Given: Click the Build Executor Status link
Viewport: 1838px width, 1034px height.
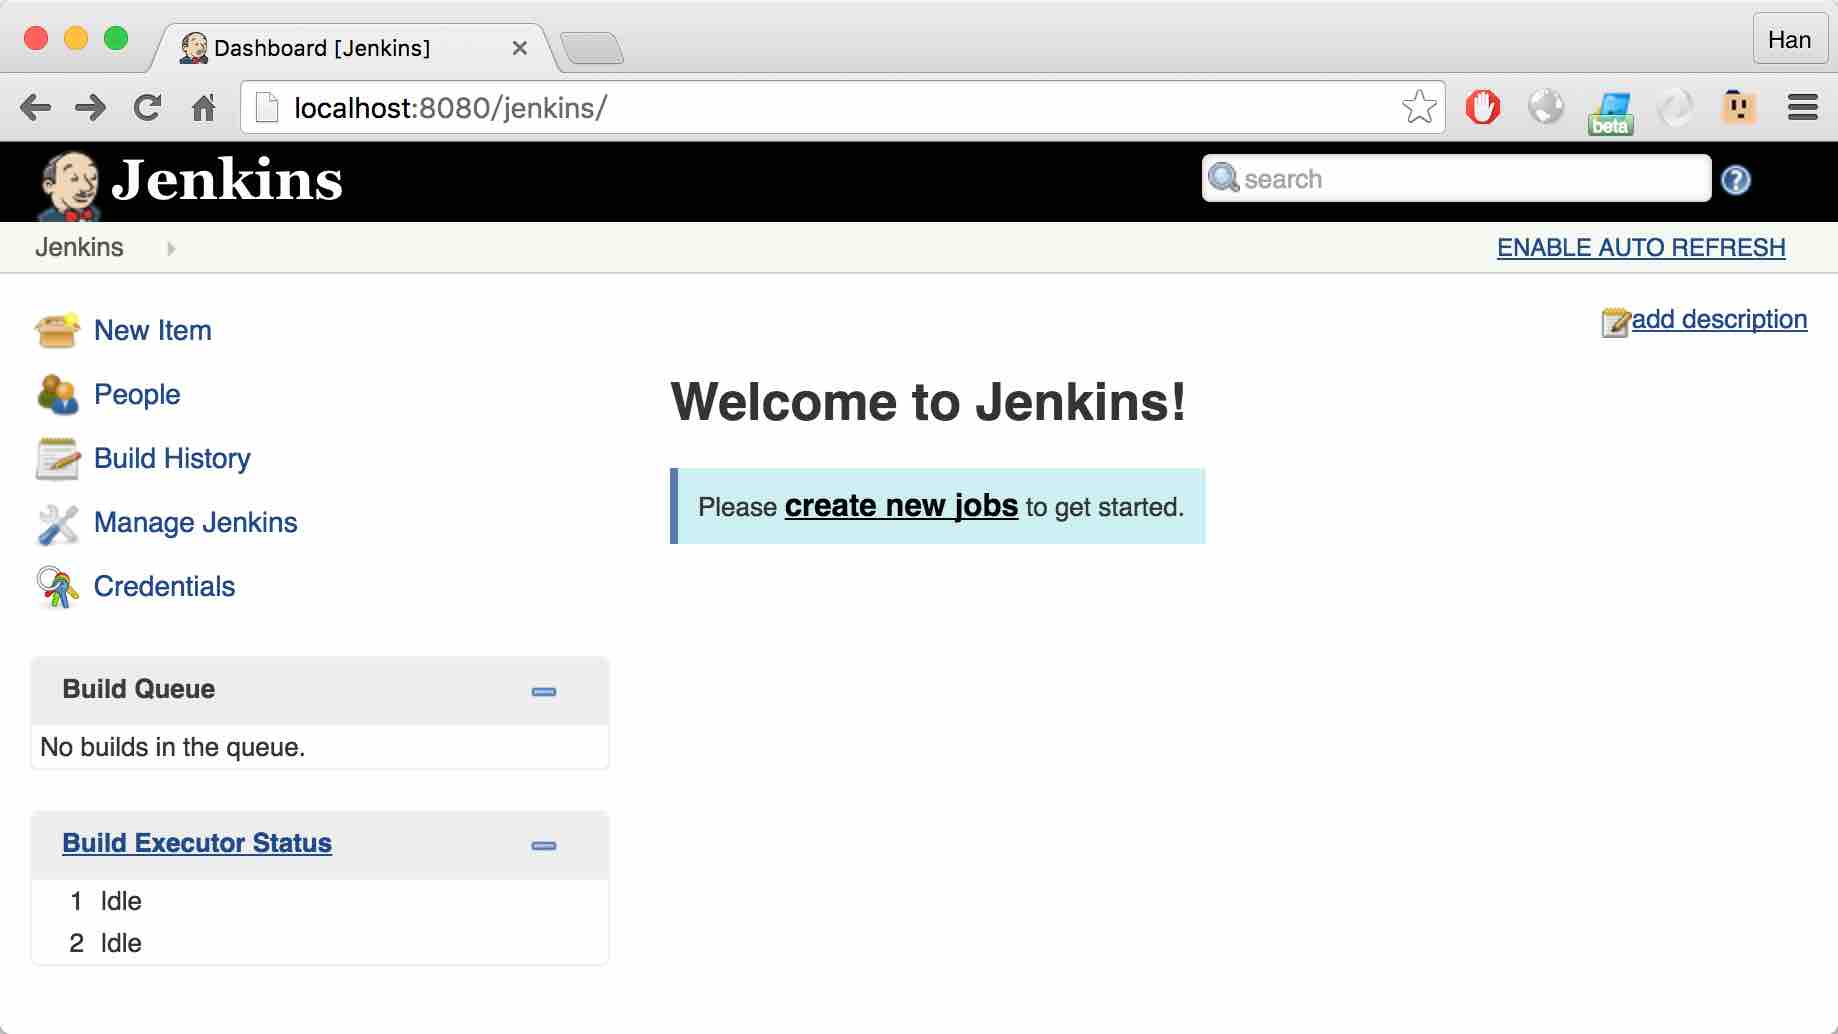Looking at the screenshot, I should point(197,843).
